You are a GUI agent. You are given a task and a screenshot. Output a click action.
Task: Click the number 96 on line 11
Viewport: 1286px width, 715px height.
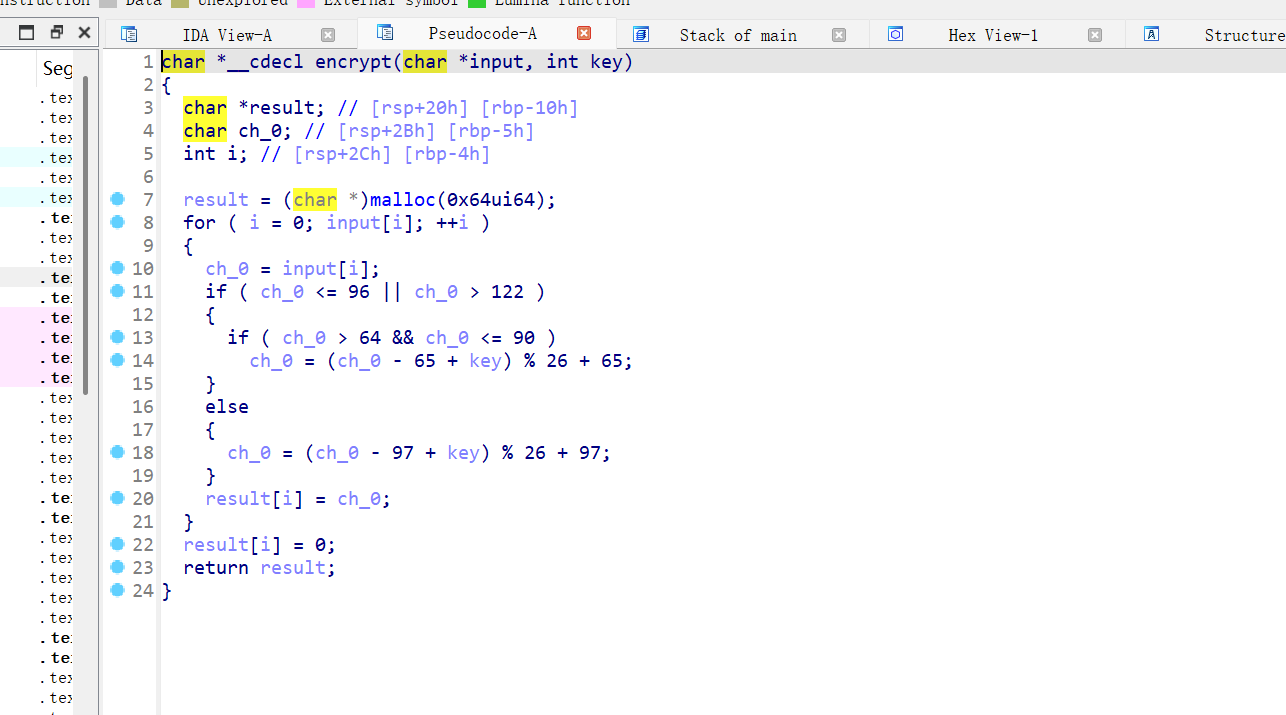click(x=358, y=292)
